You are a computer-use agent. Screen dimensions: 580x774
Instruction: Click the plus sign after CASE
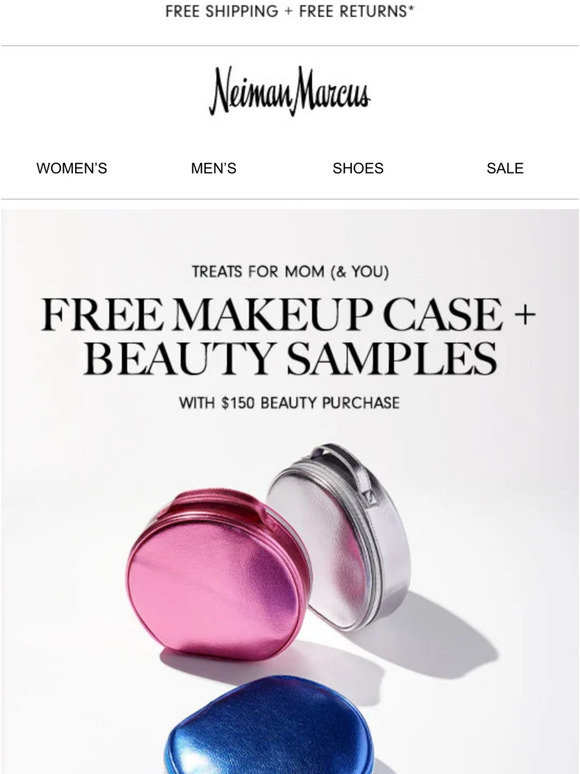coord(524,315)
